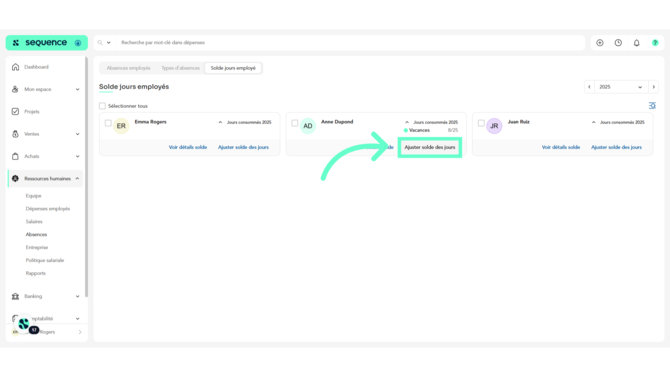670x377 pixels.
Task: Open Equipe in the HR submenu
Action: coord(33,196)
